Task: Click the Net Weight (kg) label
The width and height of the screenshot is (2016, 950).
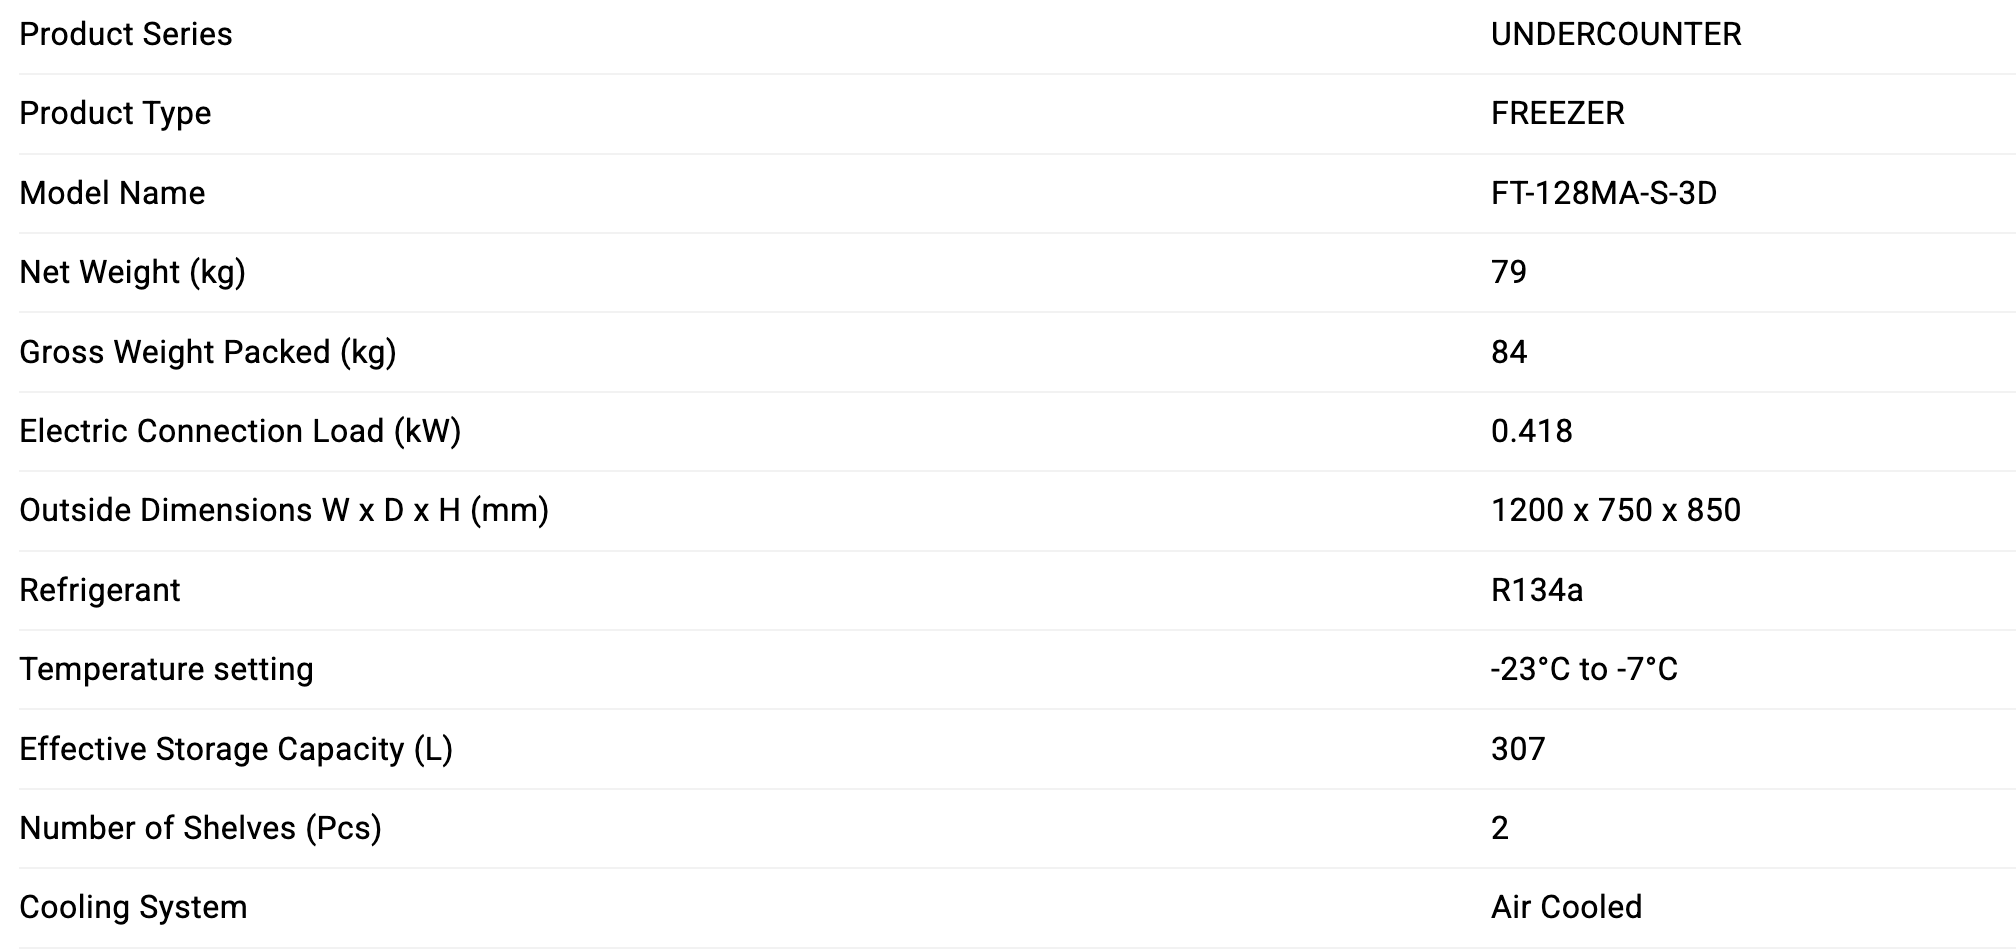Action: tap(132, 272)
